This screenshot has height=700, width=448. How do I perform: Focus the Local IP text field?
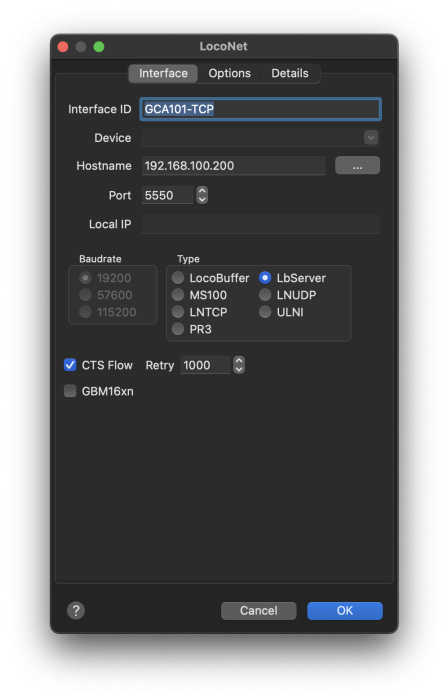261,224
